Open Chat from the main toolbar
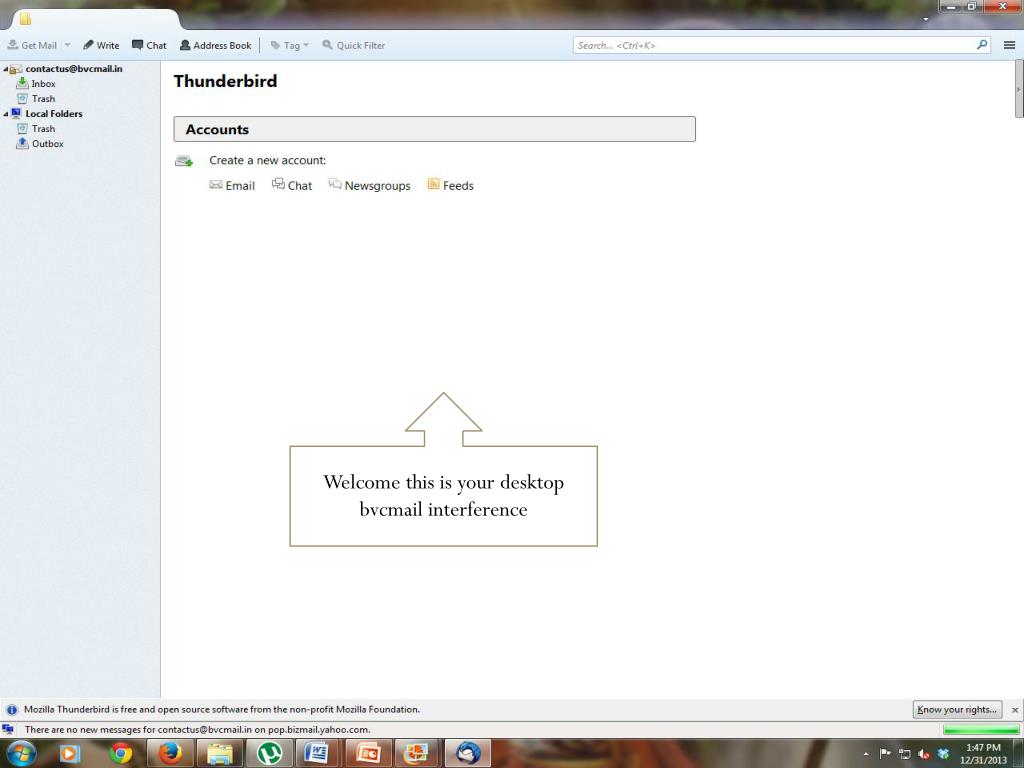1024x768 pixels. (150, 45)
